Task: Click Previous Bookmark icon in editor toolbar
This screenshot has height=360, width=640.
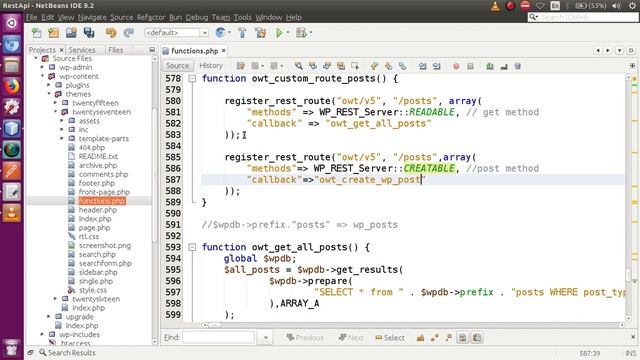Action: pos(374,66)
